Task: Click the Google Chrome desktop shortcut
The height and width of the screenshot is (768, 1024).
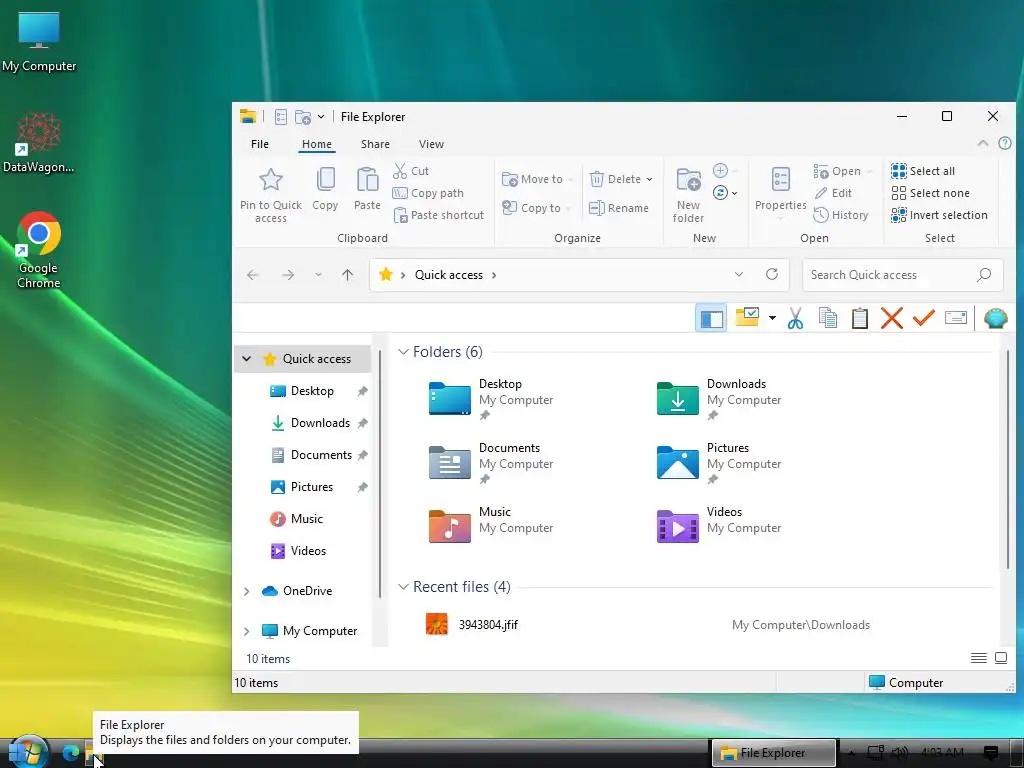Action: 39,250
